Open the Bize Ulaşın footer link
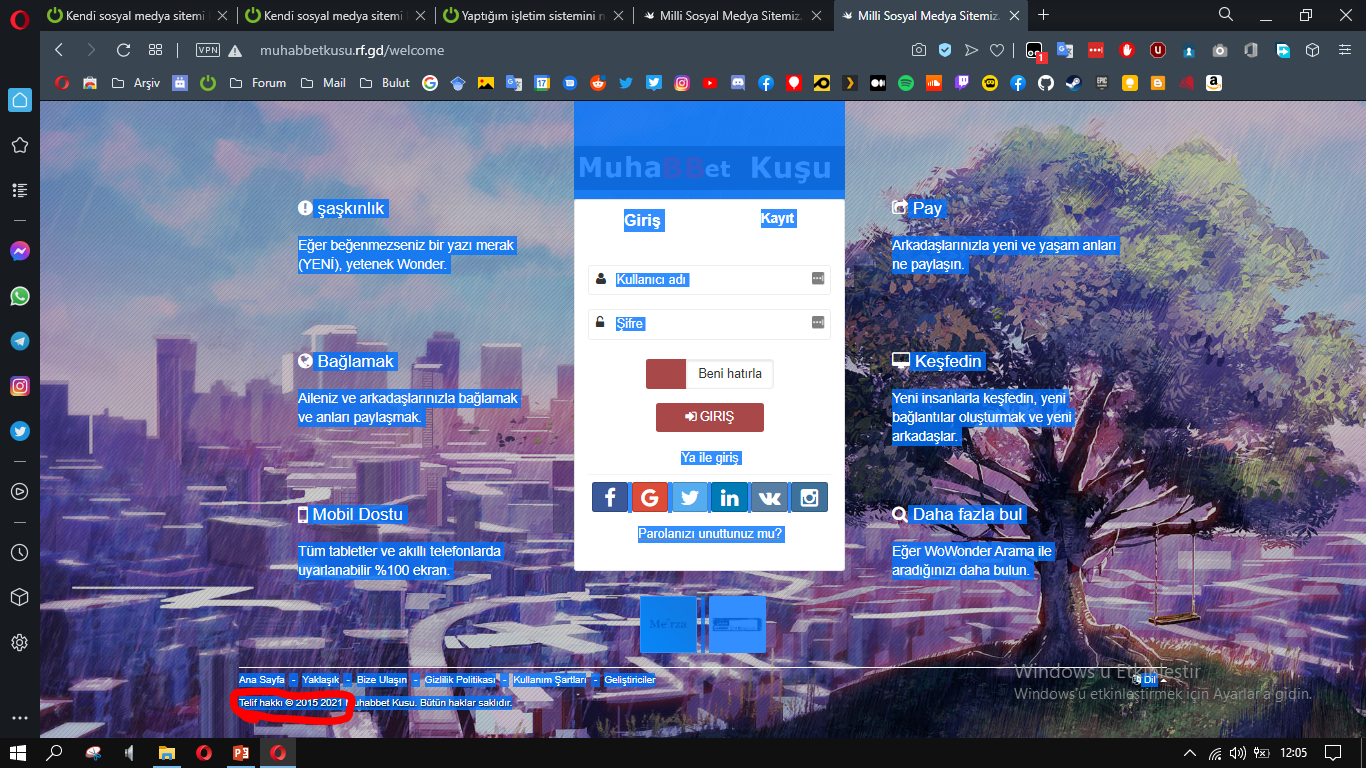This screenshot has height=768, width=1366. [x=382, y=680]
